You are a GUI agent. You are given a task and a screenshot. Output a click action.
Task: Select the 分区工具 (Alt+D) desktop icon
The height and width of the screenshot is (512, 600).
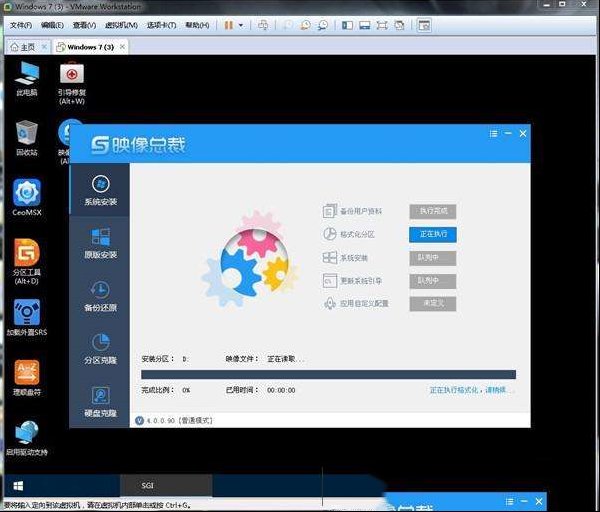coord(26,262)
